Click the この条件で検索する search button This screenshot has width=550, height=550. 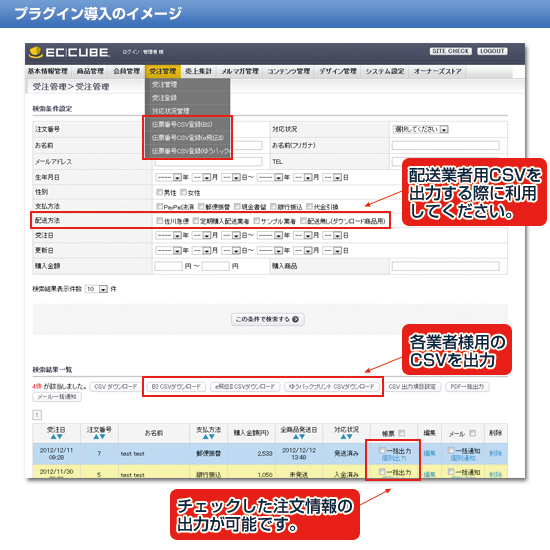tap(268, 319)
